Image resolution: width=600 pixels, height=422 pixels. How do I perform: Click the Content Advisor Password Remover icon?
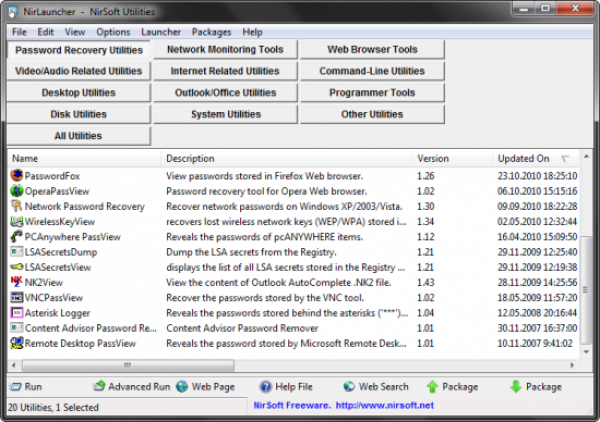[x=16, y=328]
